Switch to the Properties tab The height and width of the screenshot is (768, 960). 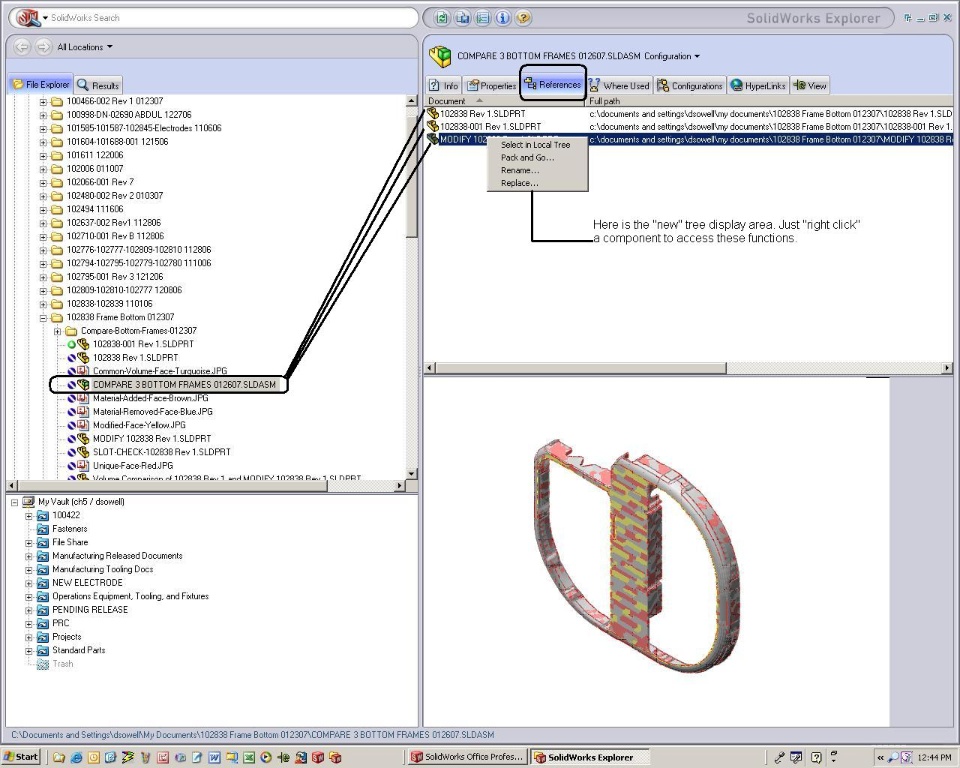point(492,86)
